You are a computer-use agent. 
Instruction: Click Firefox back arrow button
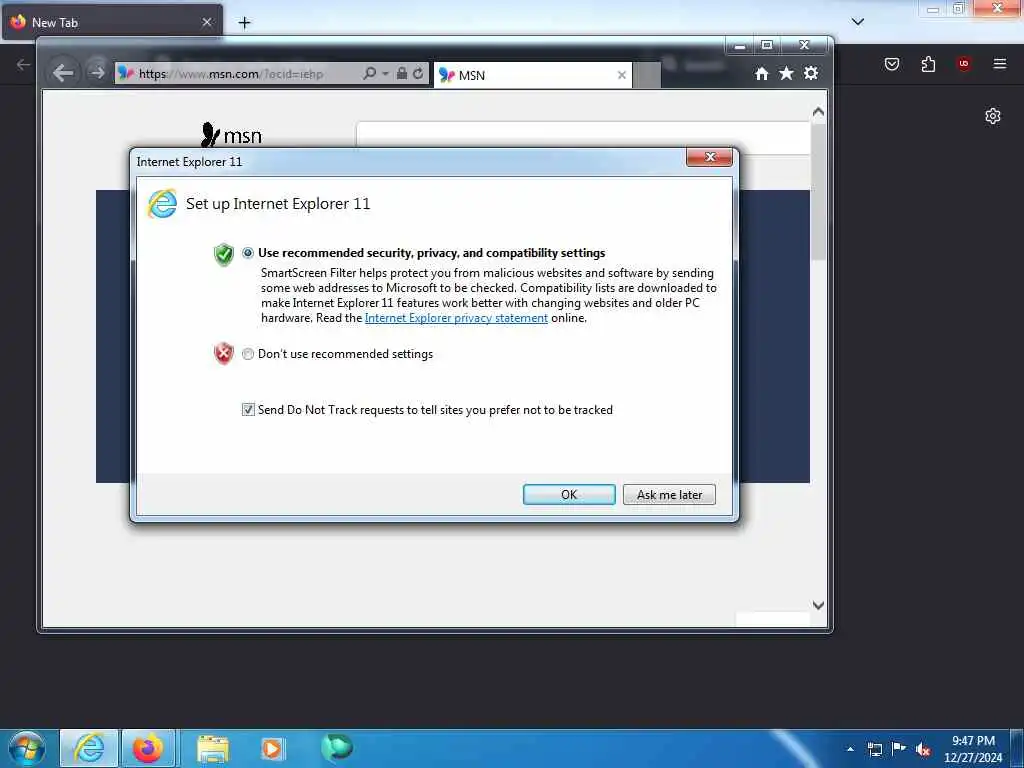click(x=24, y=64)
